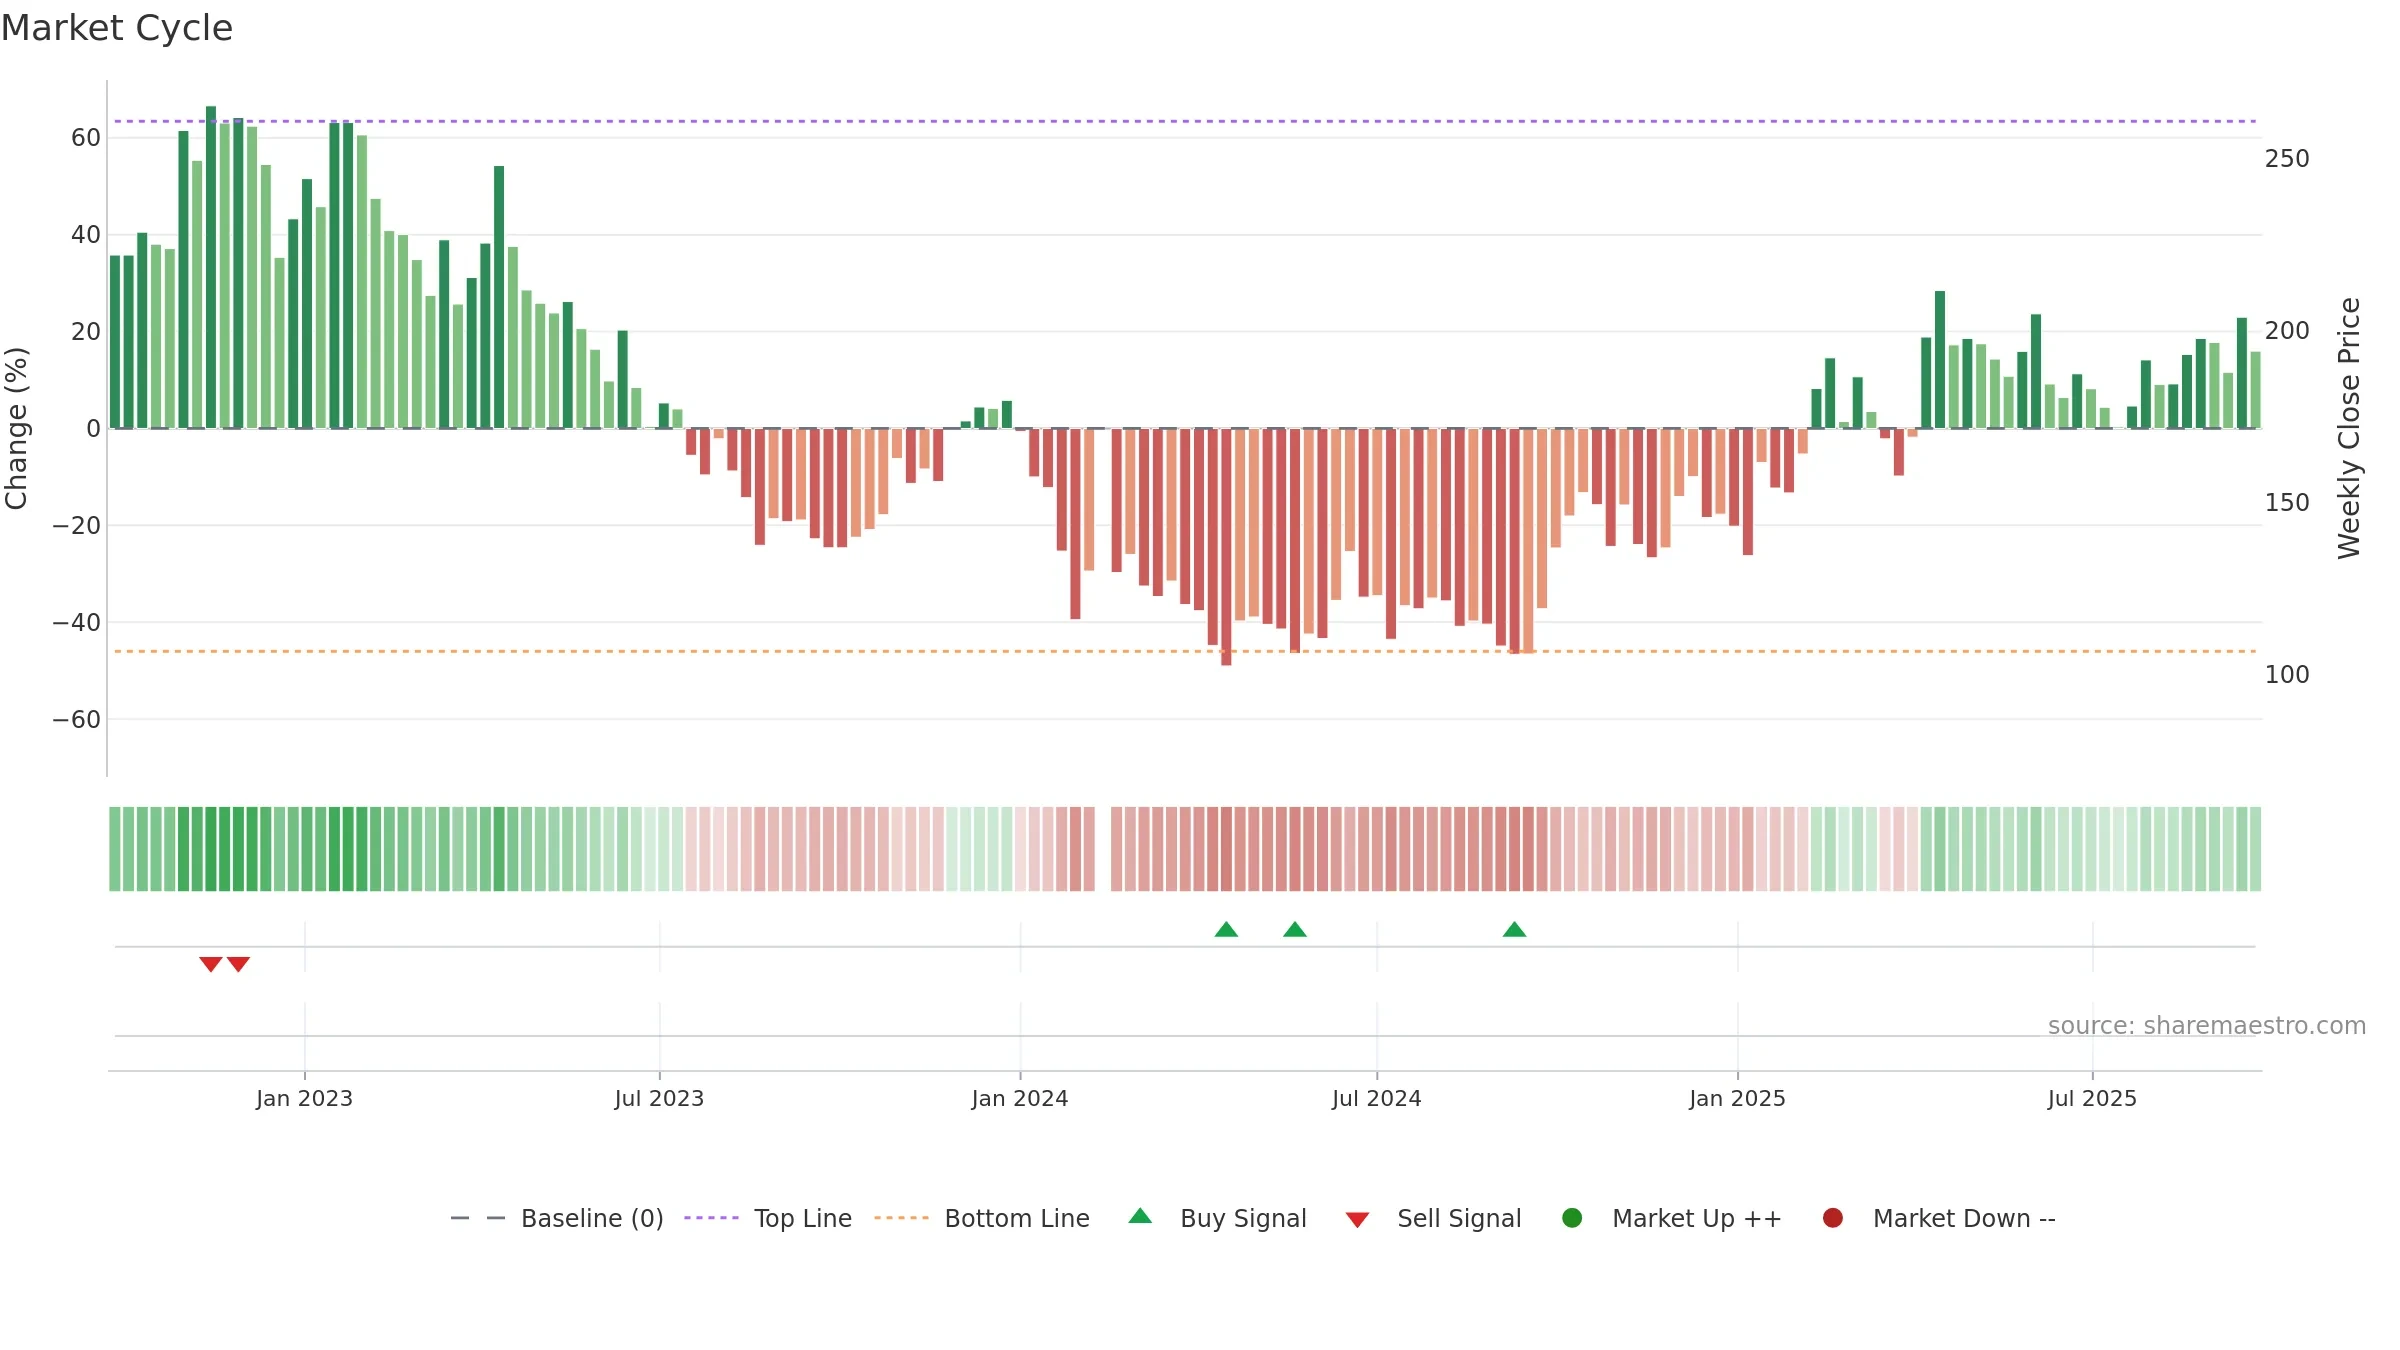Click the purple dotted top line on chart
This screenshot has height=1350, width=2400.
pos(1185,121)
